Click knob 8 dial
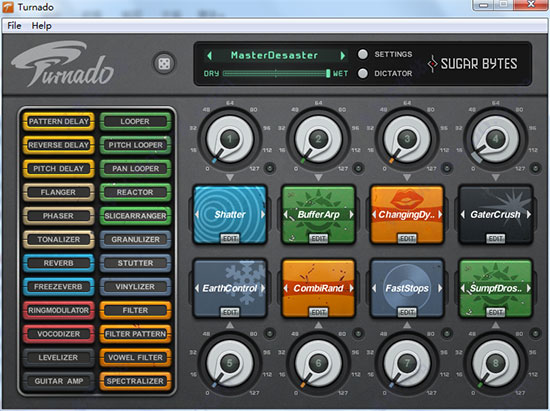 [495, 363]
